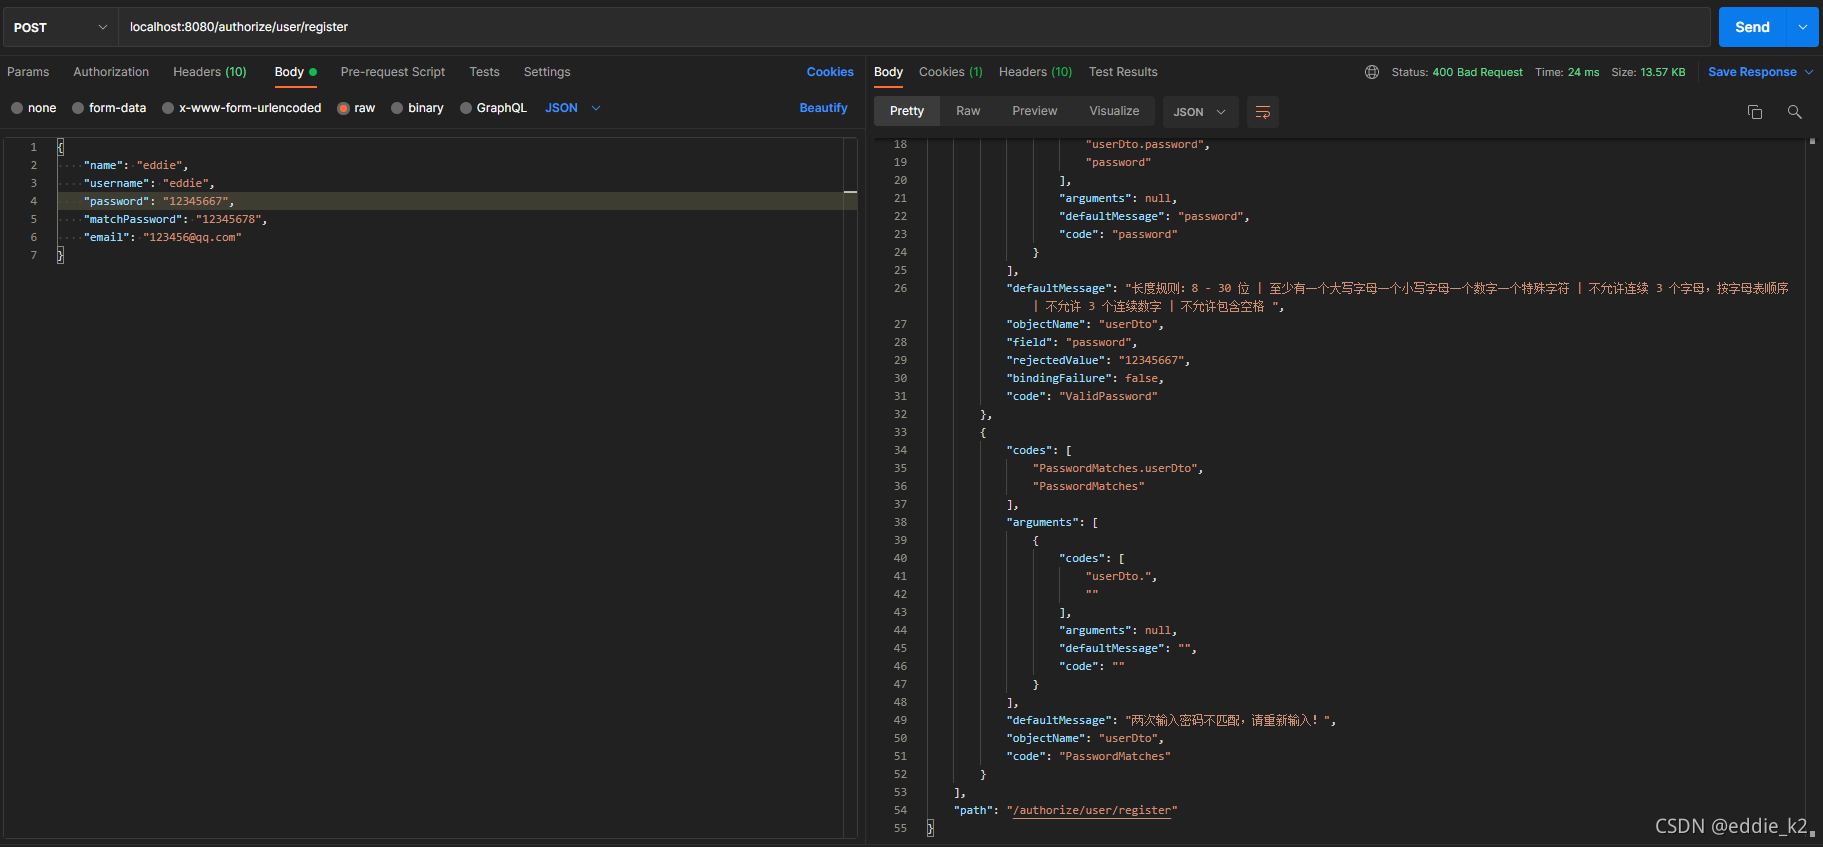Click the Cookies link in request pane
Viewport: 1823px width, 847px height.
click(x=830, y=72)
